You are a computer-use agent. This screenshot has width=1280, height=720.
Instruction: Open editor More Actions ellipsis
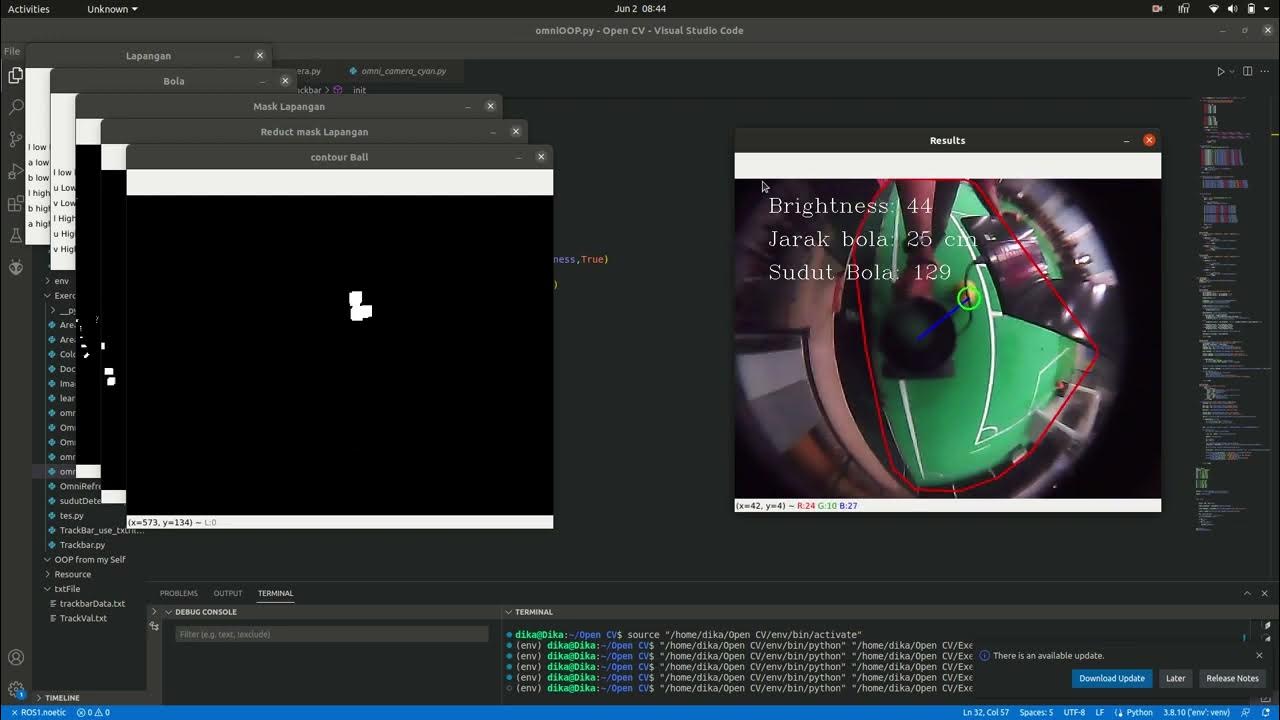click(x=1265, y=71)
